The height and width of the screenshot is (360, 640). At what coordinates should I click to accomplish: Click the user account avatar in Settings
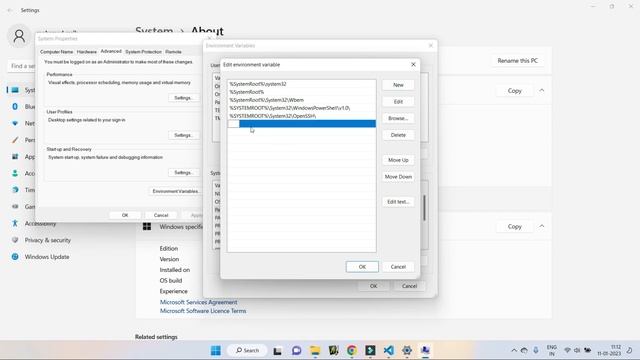pos(19,36)
